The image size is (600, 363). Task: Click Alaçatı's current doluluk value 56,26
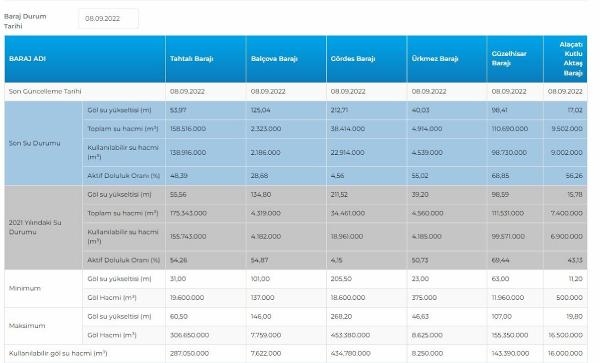(x=574, y=176)
